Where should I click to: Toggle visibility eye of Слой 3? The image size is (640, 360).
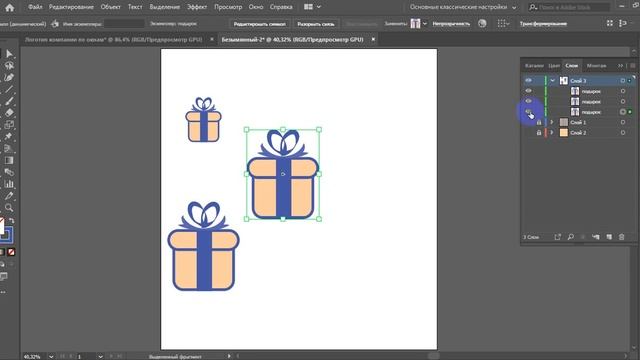tap(529, 81)
